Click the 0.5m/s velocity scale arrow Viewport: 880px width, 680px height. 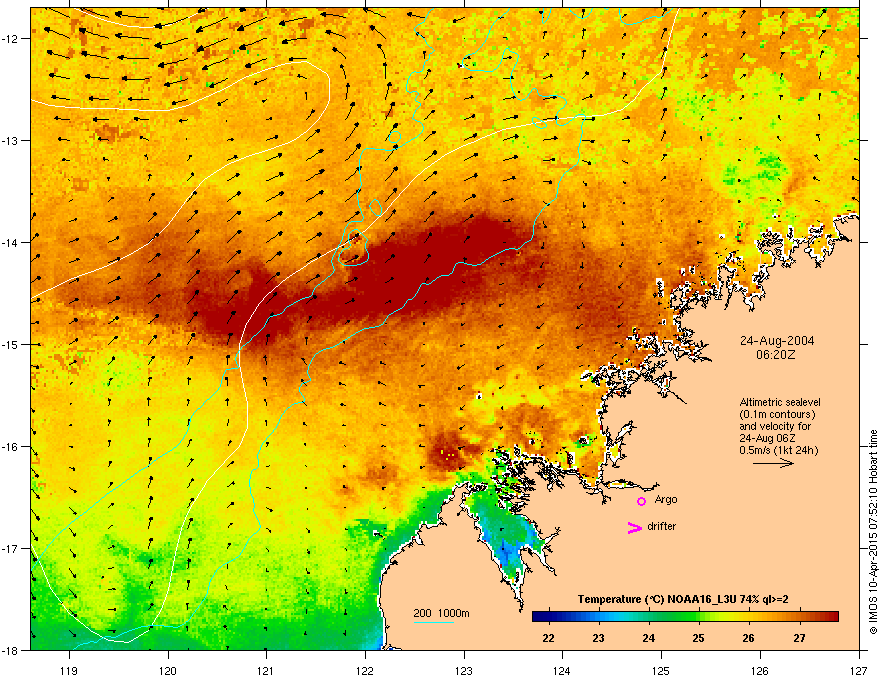[773, 463]
